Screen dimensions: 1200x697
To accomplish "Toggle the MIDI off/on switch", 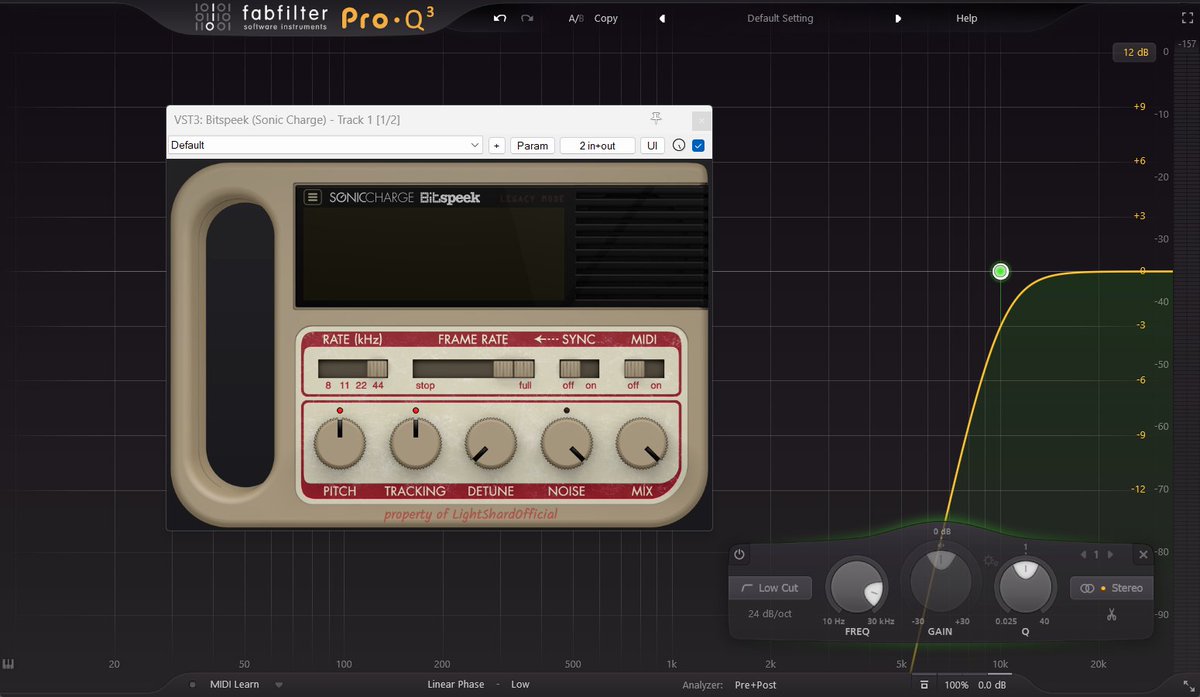I will [644, 368].
